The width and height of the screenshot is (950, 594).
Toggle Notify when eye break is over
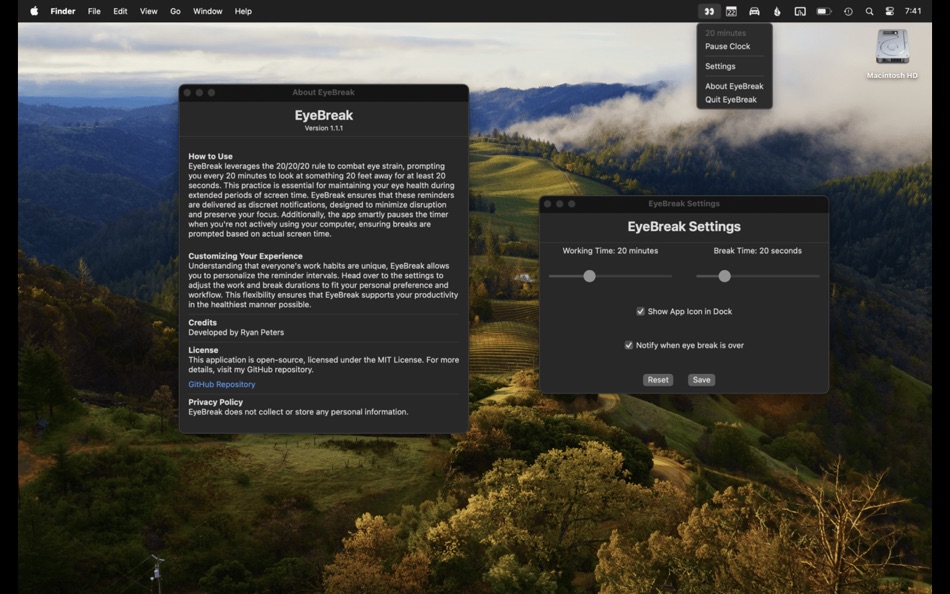(x=629, y=345)
